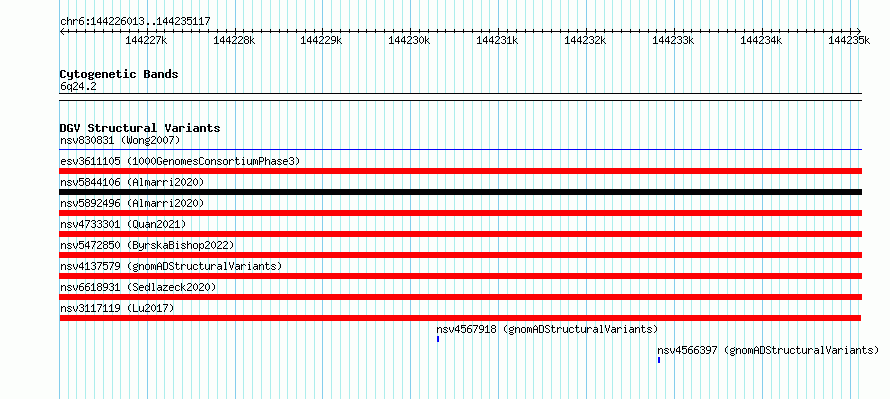890x399 pixels.
Task: Open the nsv4567918 (gnomADStructuralVariants) label
Action: pyautogui.click(x=547, y=329)
